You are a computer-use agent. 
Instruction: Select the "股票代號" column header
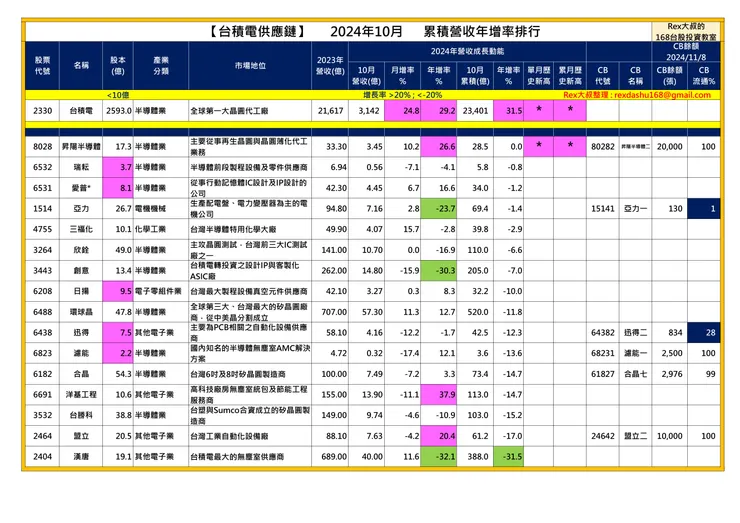[x=42, y=66]
